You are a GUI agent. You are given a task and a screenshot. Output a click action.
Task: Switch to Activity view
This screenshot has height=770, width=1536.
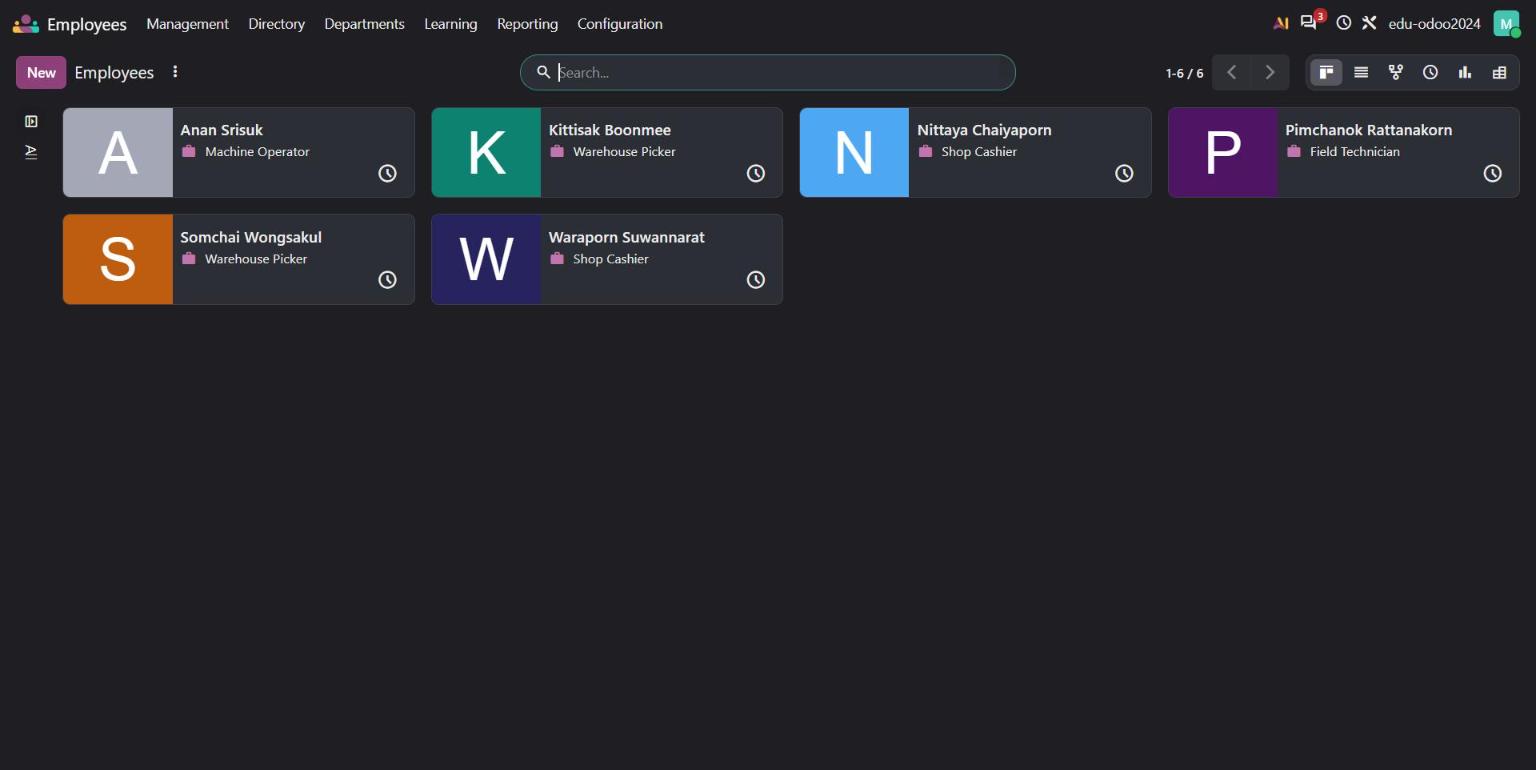[x=1431, y=72]
